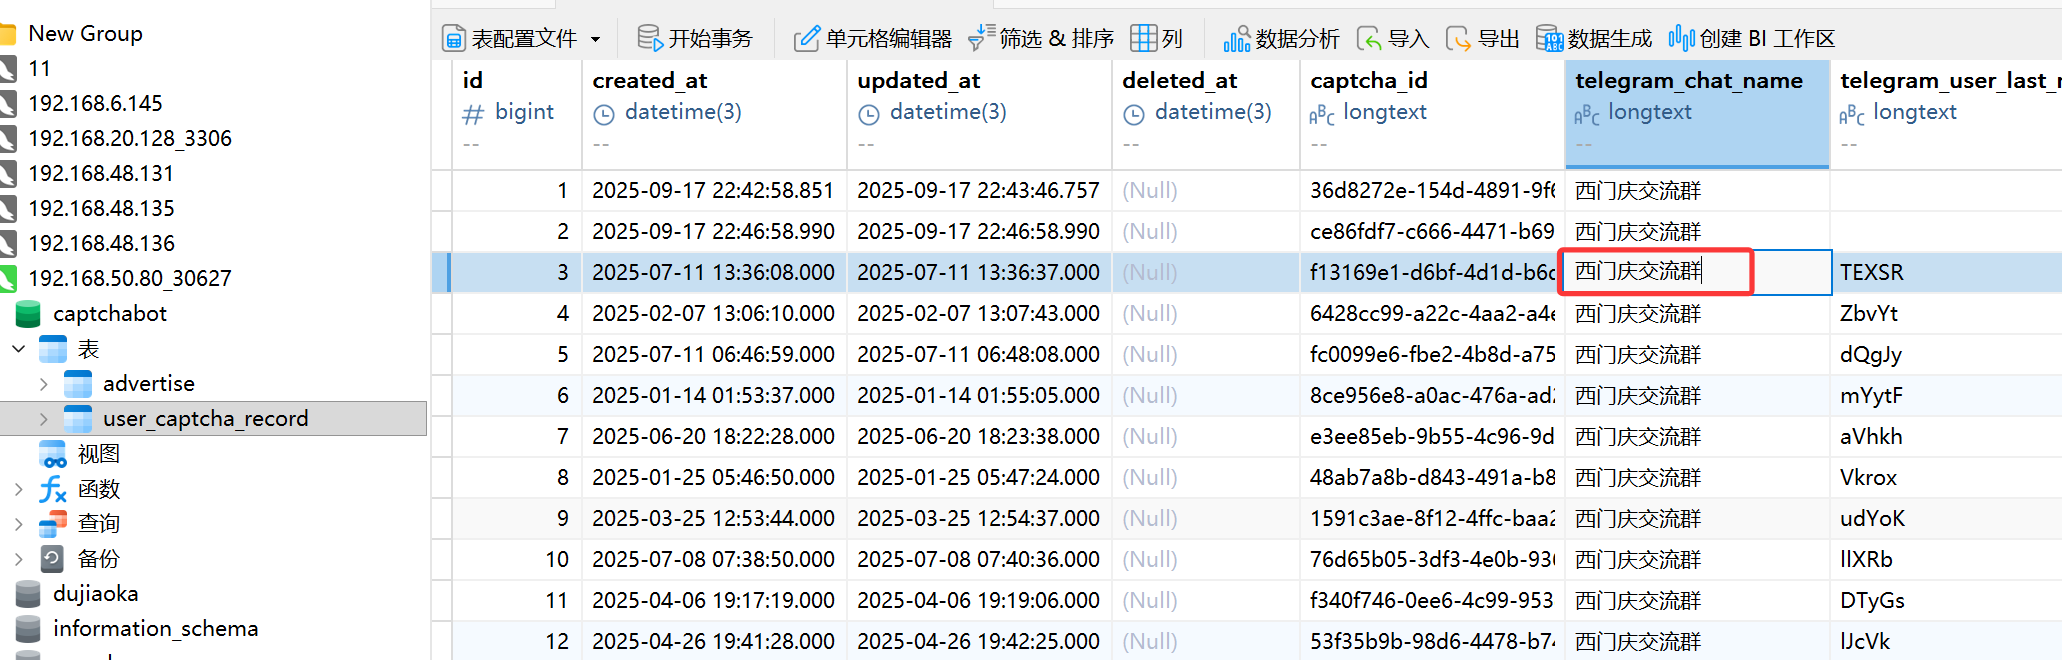Viewport: 2062px width, 660px height.
Task: Select connection 192.168.20.128_3306
Action: (130, 138)
